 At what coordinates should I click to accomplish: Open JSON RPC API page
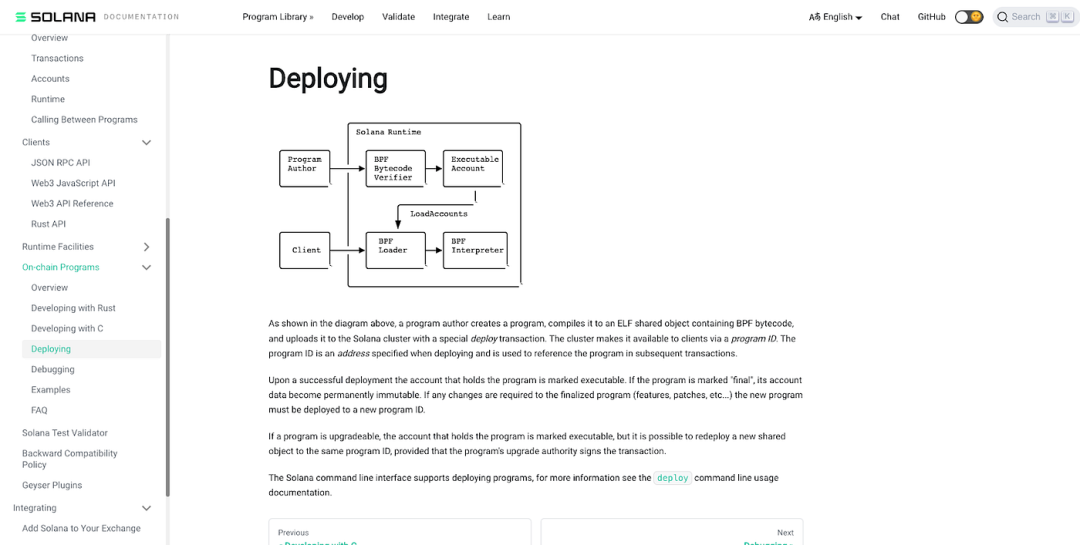[x=61, y=163]
